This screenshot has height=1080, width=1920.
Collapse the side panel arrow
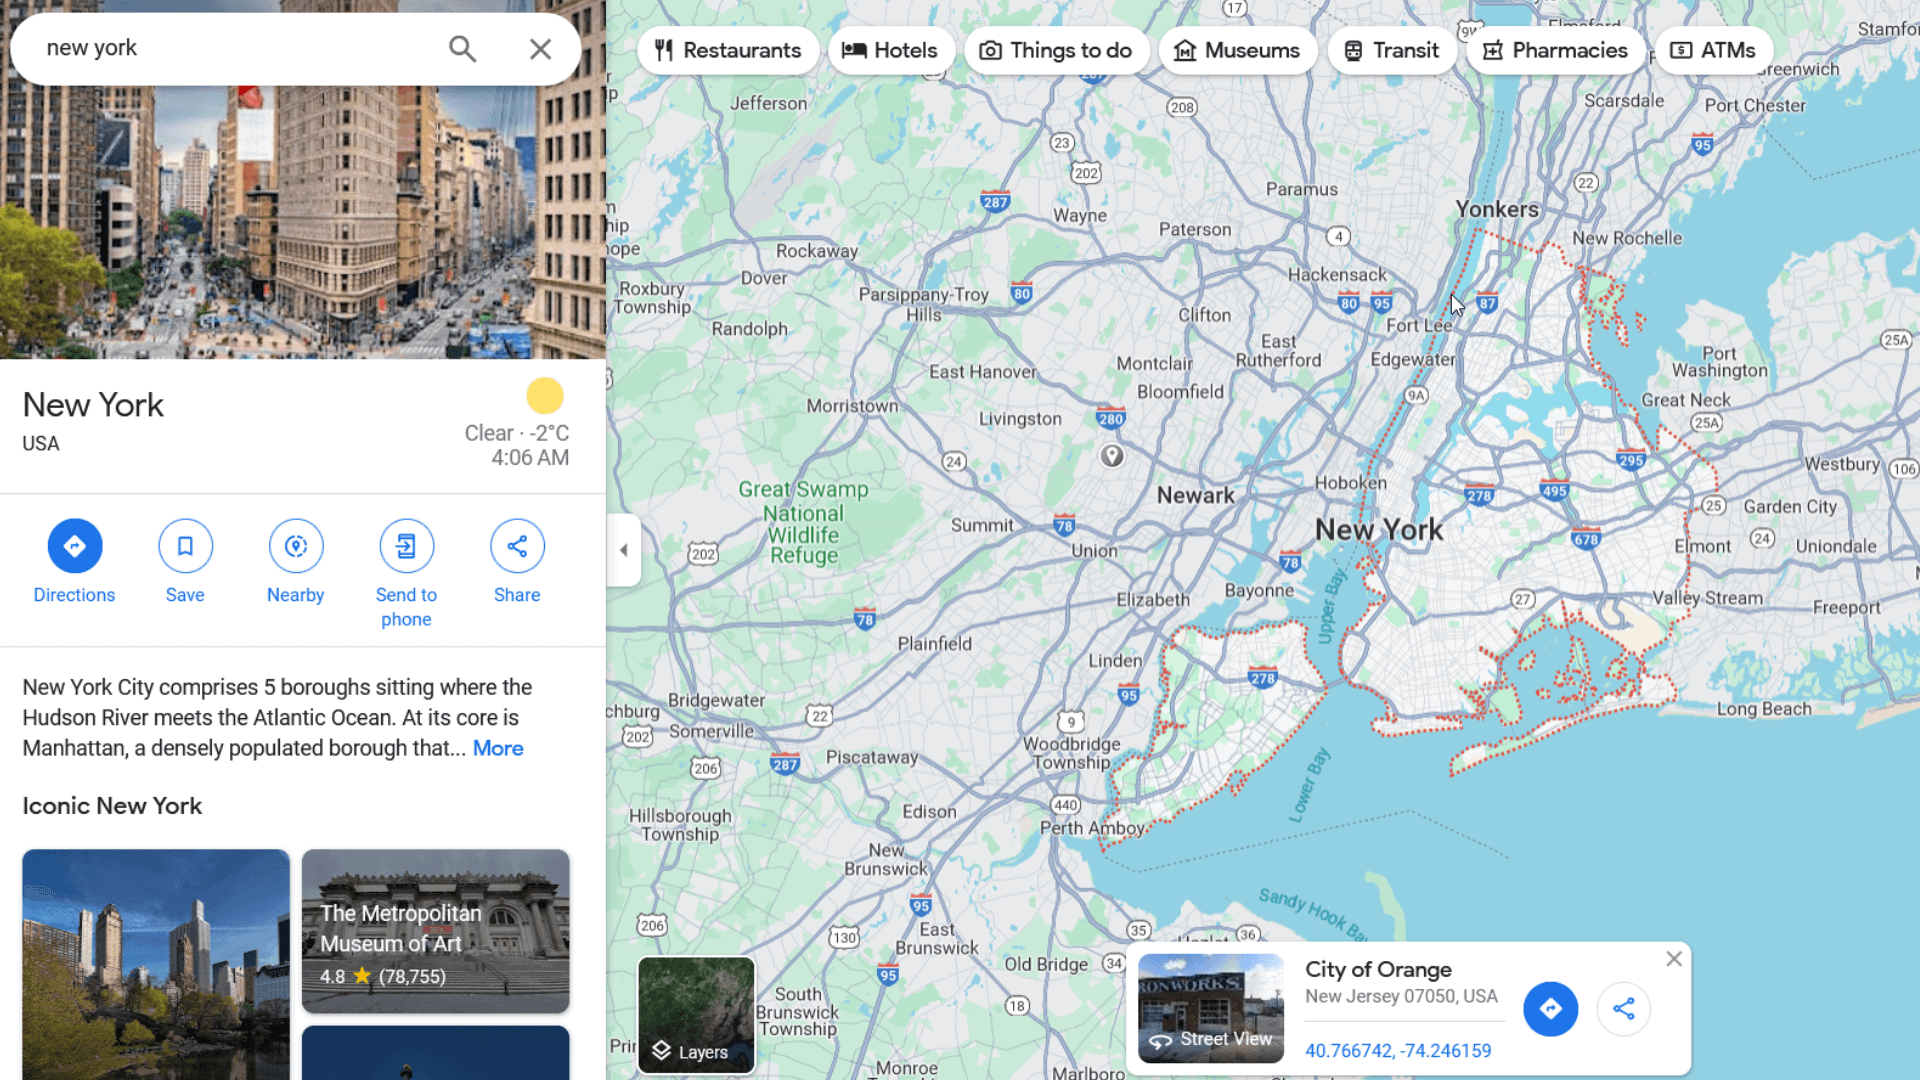[624, 550]
